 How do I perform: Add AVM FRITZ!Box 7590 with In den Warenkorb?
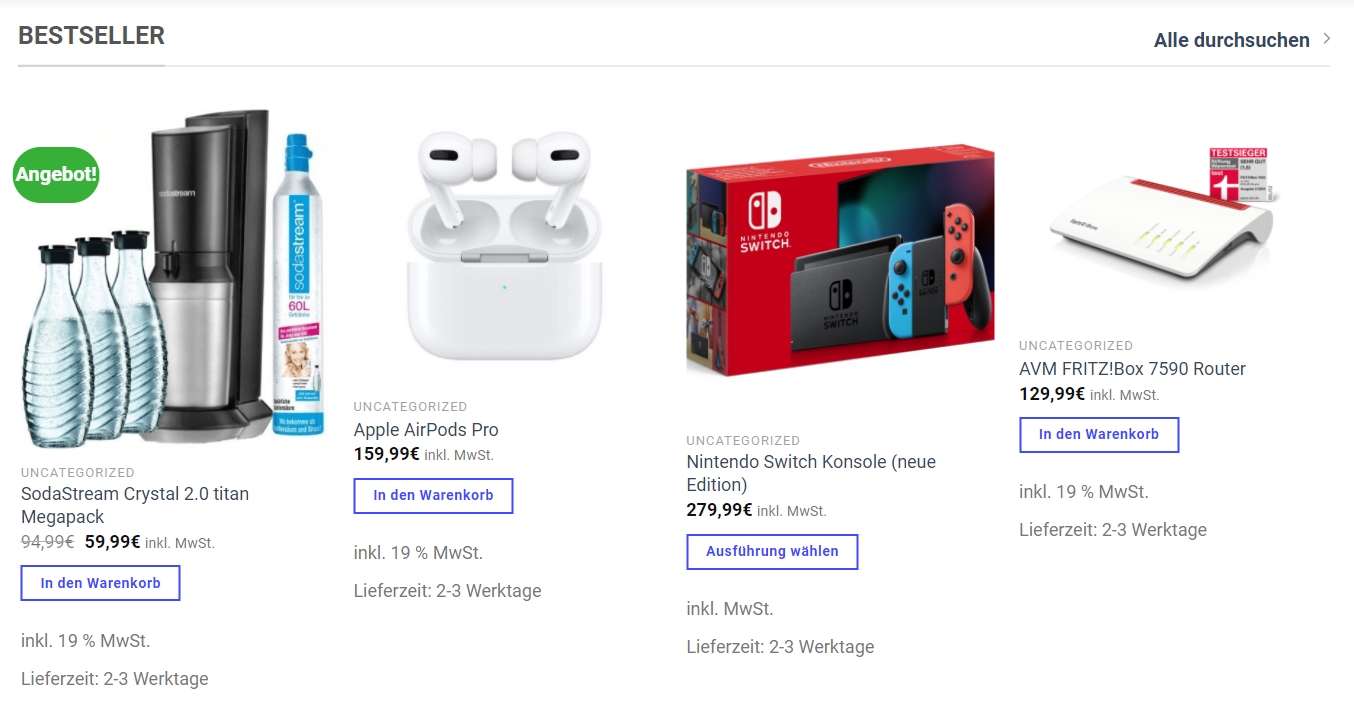click(1099, 435)
